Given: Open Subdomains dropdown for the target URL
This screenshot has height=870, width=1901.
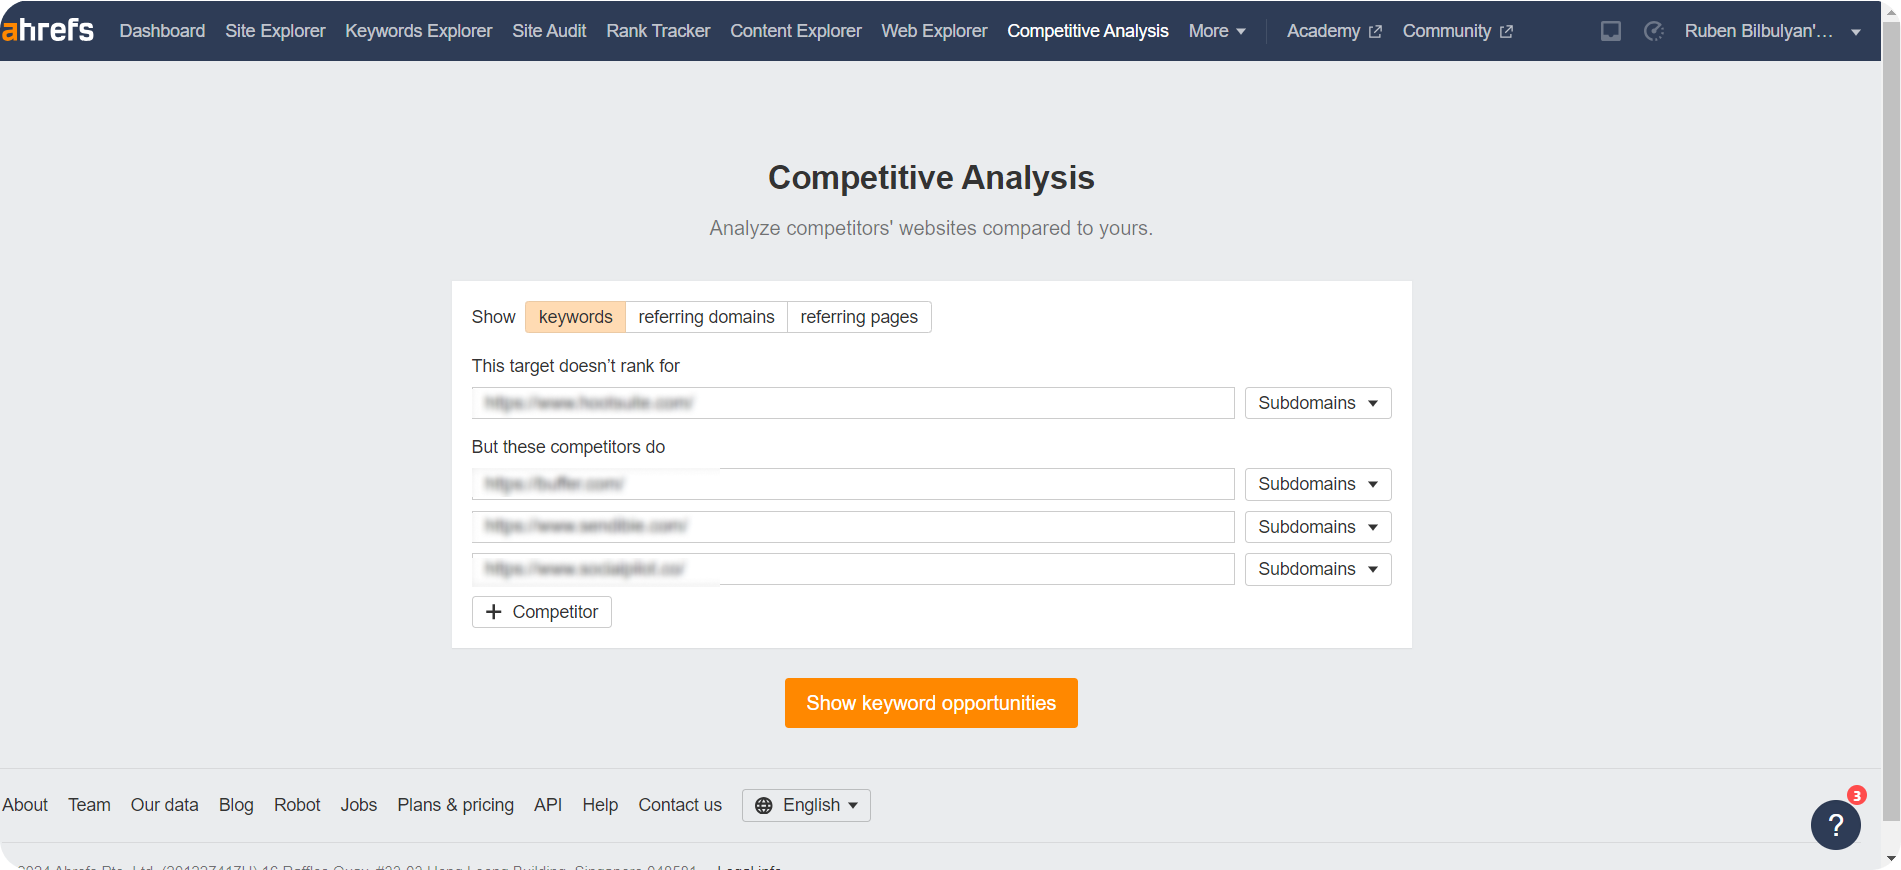Looking at the screenshot, I should 1318,403.
